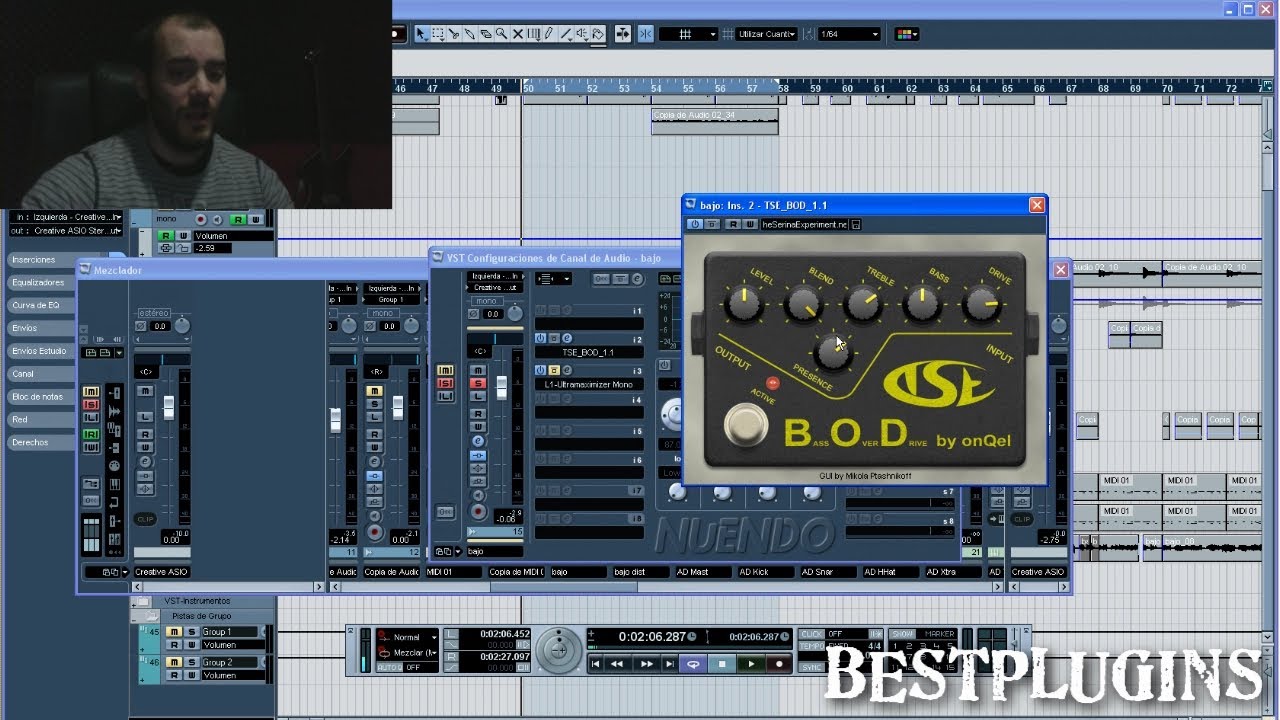Toggle Read automation in TSE_BOD plugin window
Image resolution: width=1280 pixels, height=720 pixels.
click(733, 225)
